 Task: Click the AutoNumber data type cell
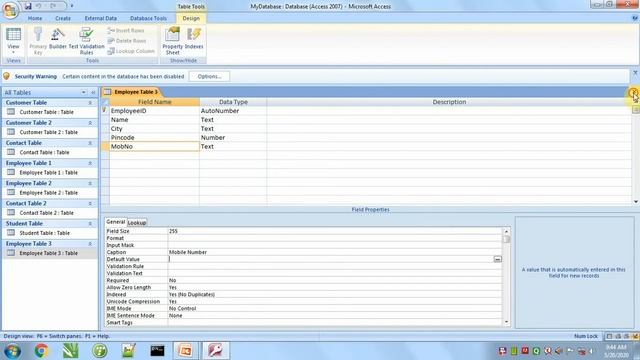[233, 111]
